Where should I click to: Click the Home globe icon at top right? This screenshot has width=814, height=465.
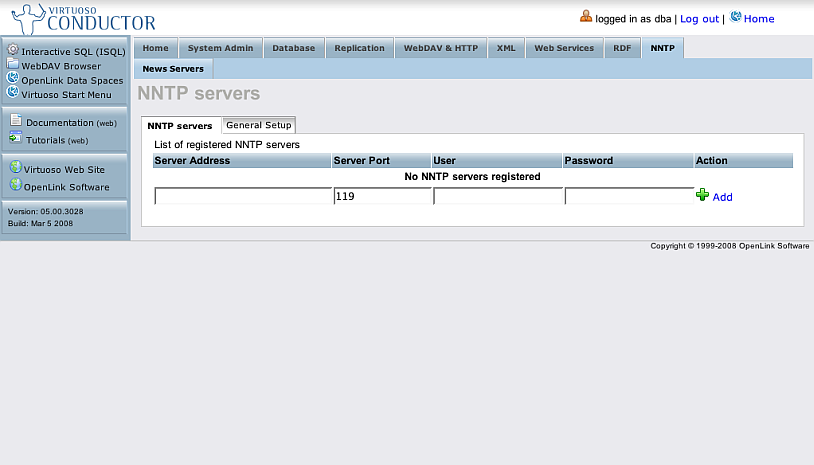(x=736, y=17)
